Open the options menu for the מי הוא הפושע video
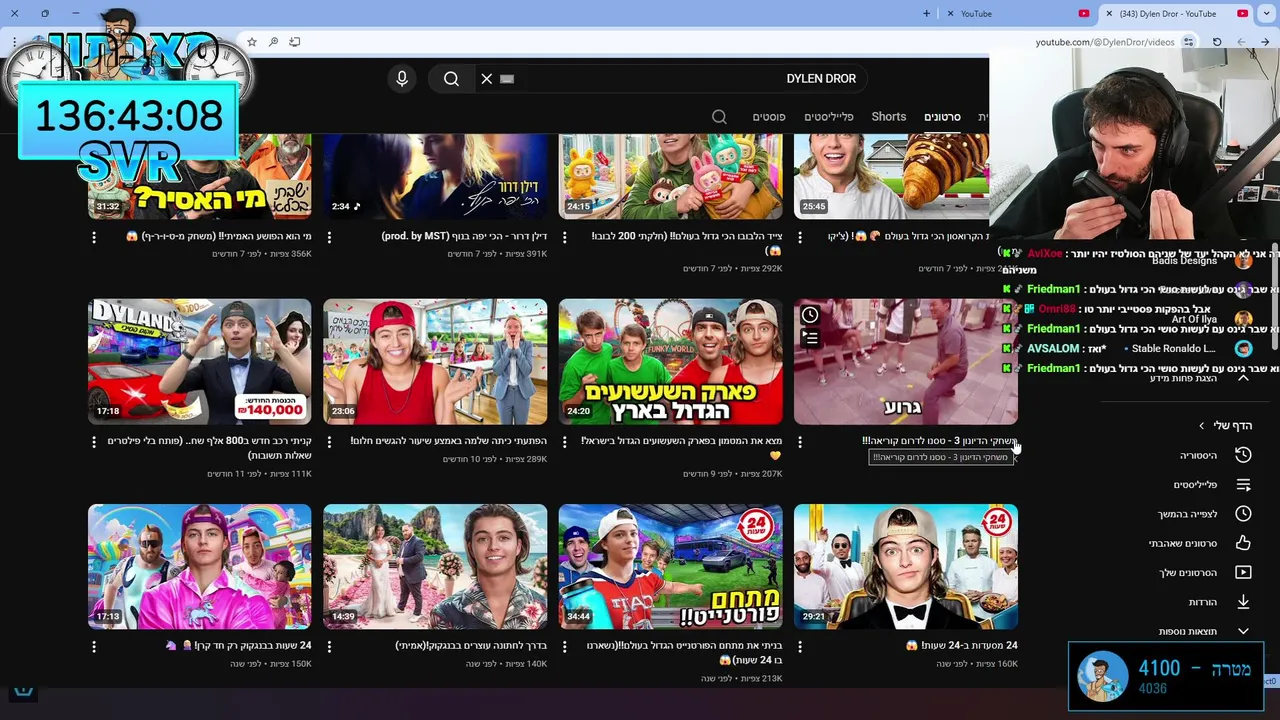This screenshot has width=1280, height=720. tap(94, 237)
